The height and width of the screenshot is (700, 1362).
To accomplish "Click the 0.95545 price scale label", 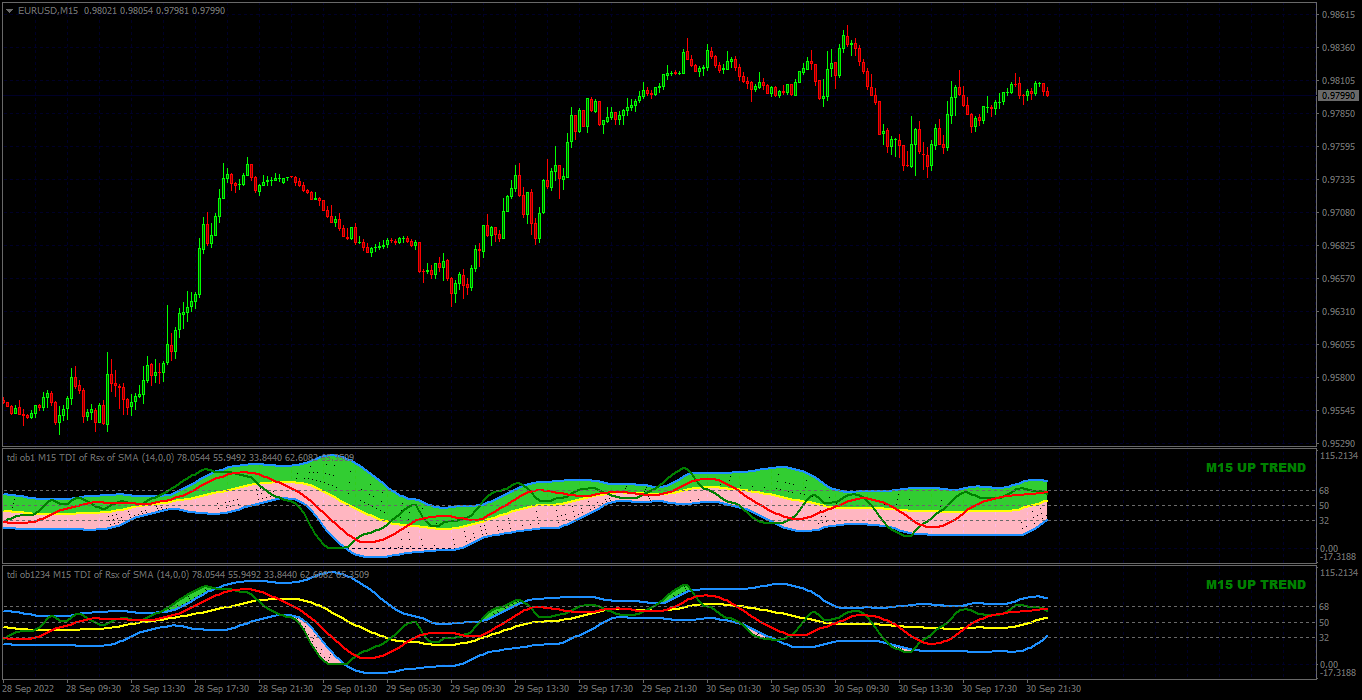I will (x=1338, y=411).
